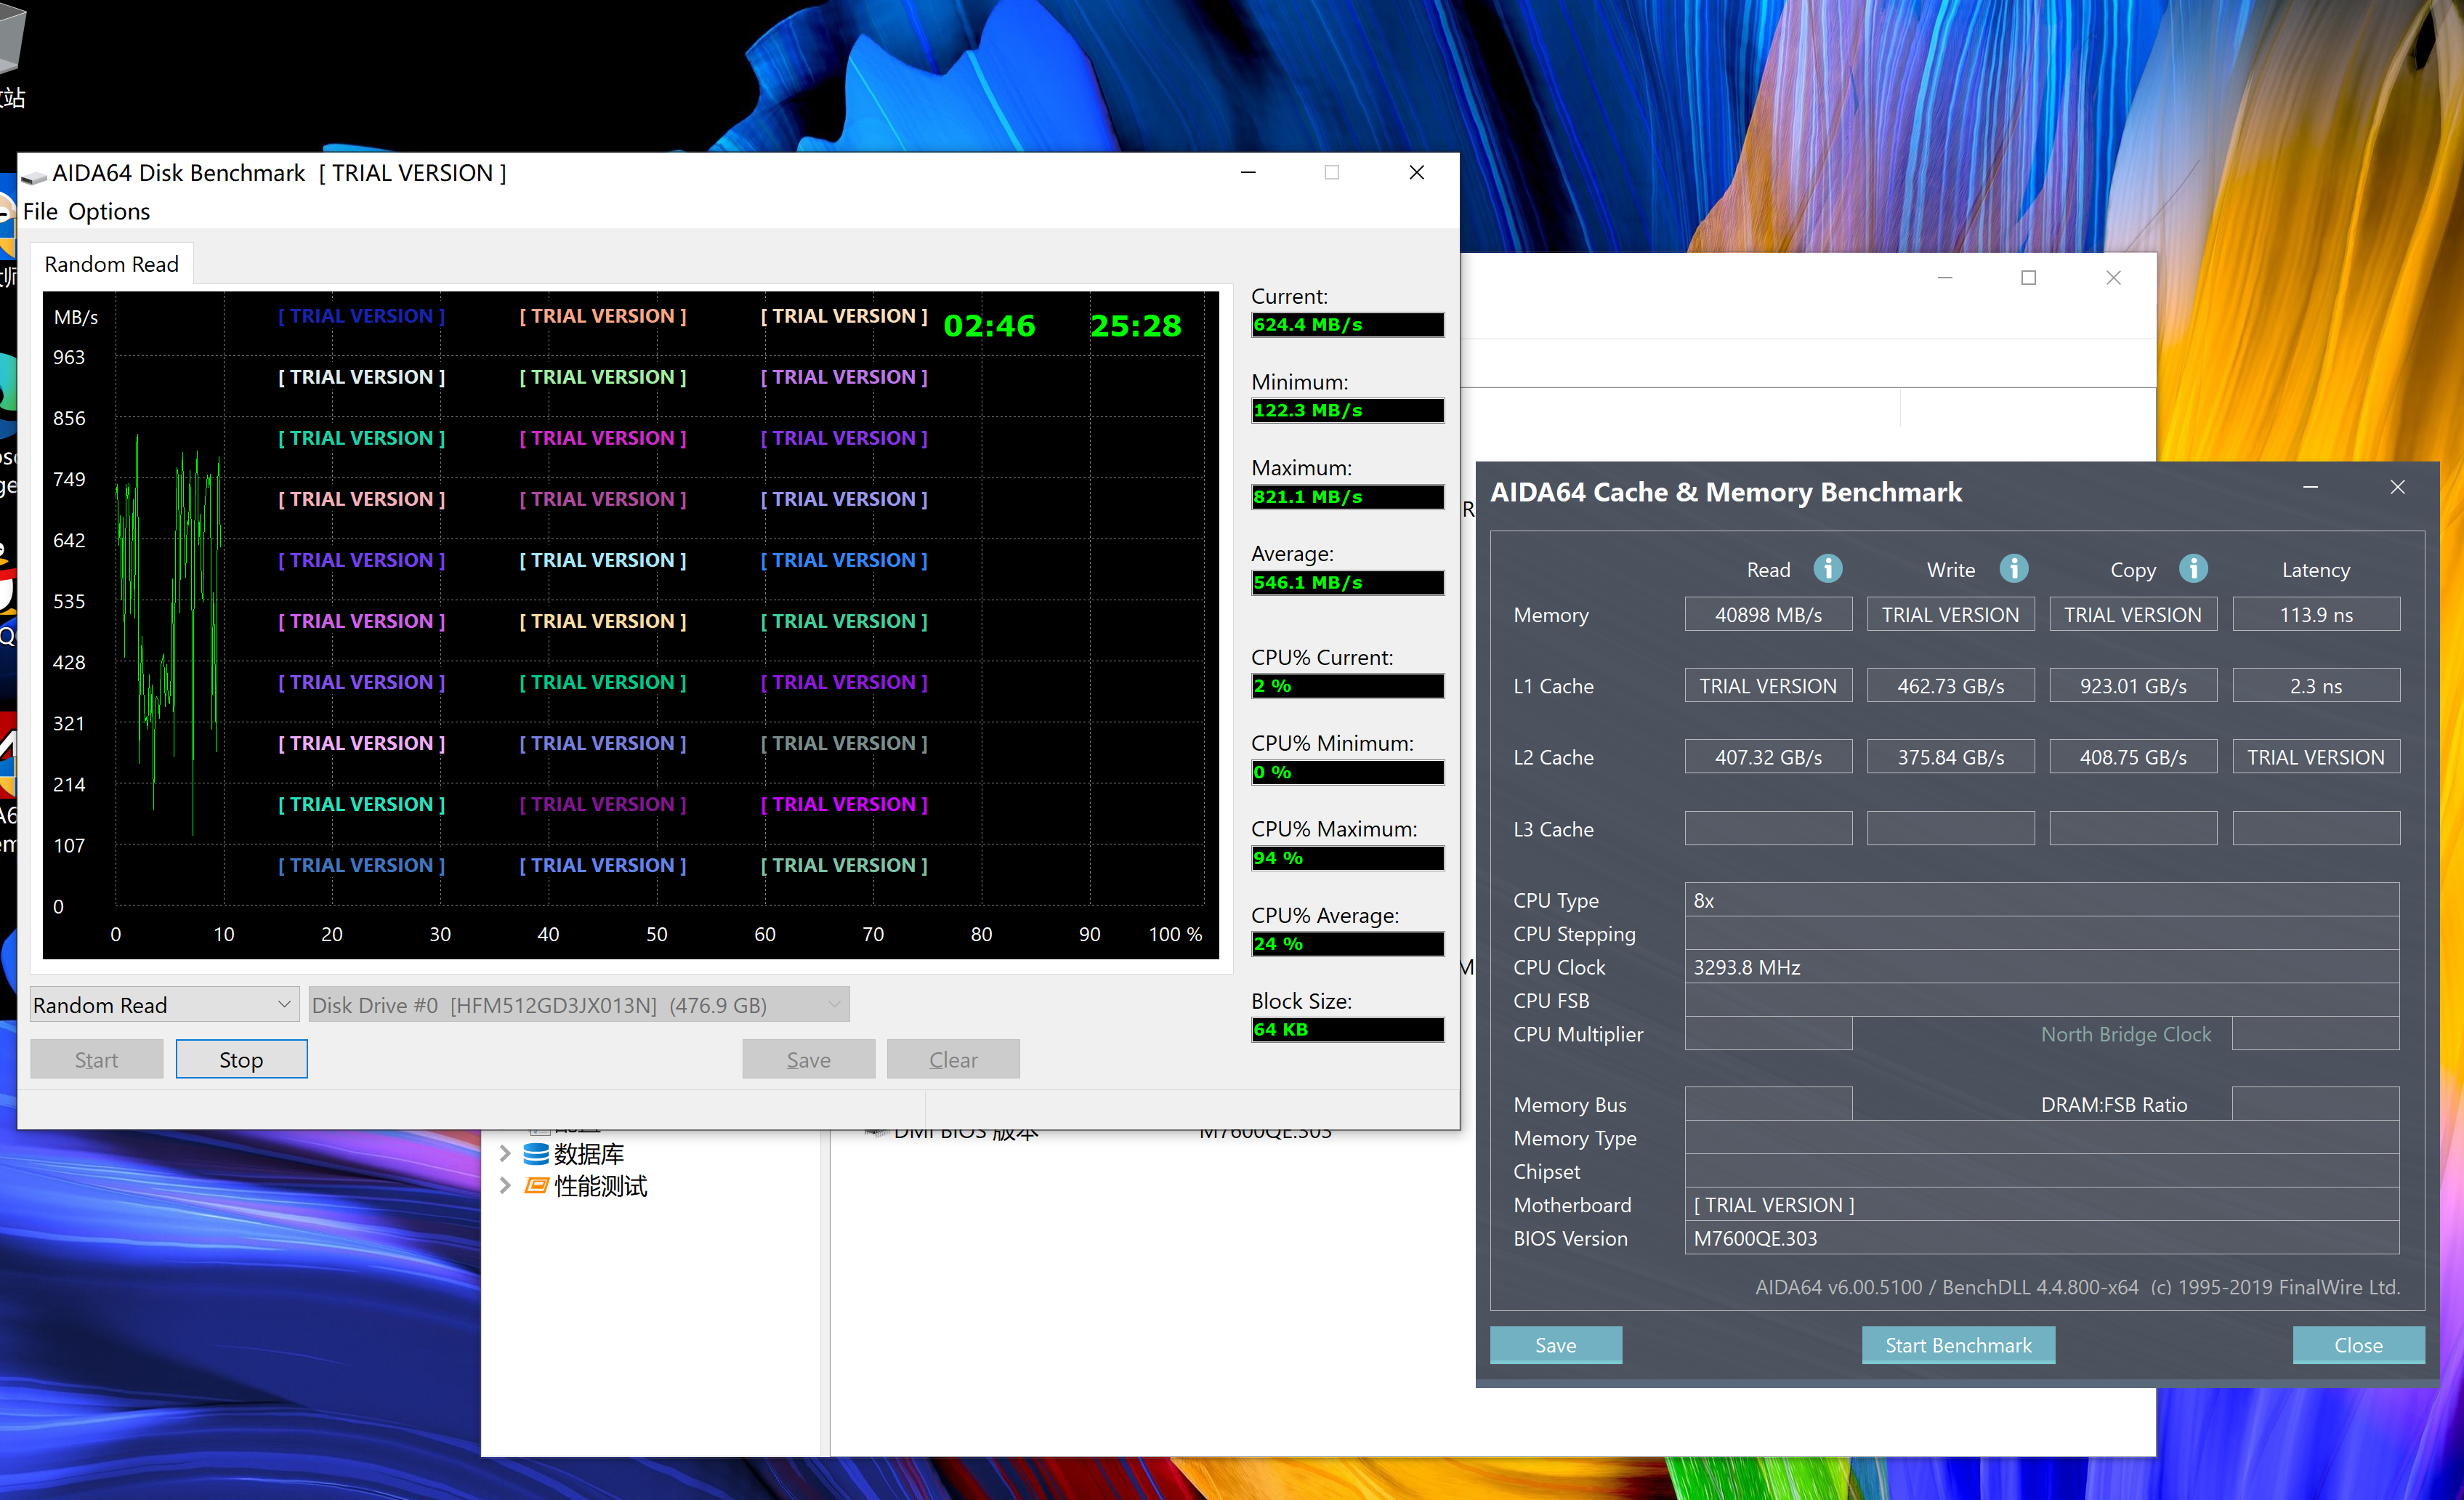The image size is (2464, 1500).
Task: Click the Close button in memory benchmark
Action: pyautogui.click(x=2357, y=1345)
